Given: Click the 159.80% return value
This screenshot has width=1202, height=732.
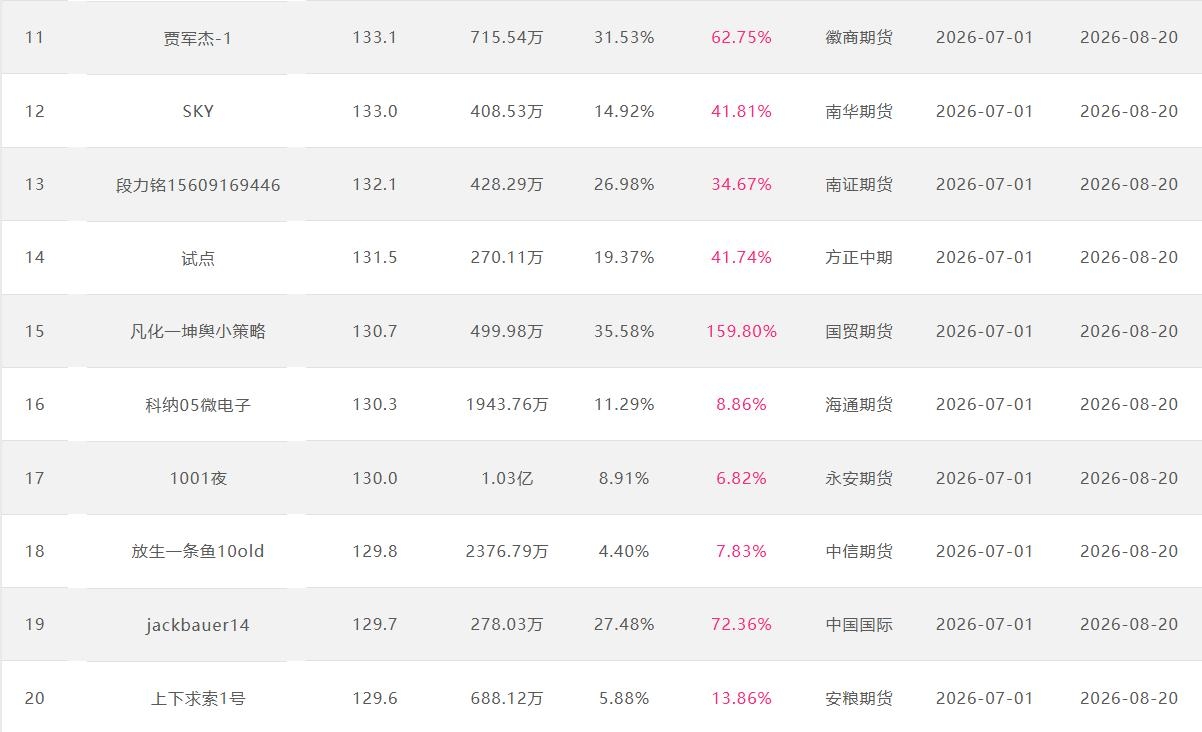Looking at the screenshot, I should (x=741, y=331).
